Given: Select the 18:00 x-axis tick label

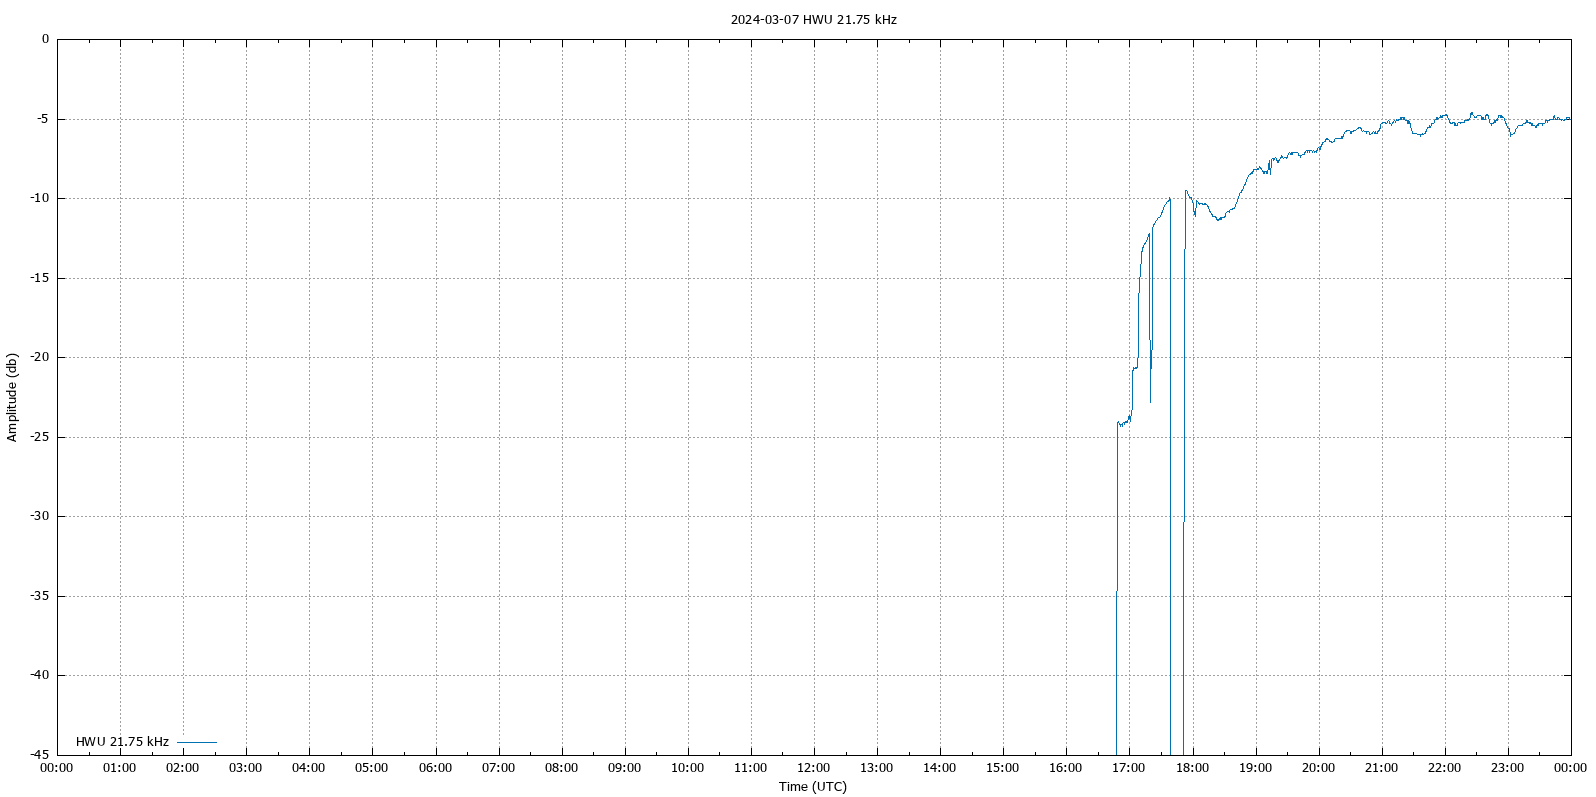Looking at the screenshot, I should tap(1192, 768).
